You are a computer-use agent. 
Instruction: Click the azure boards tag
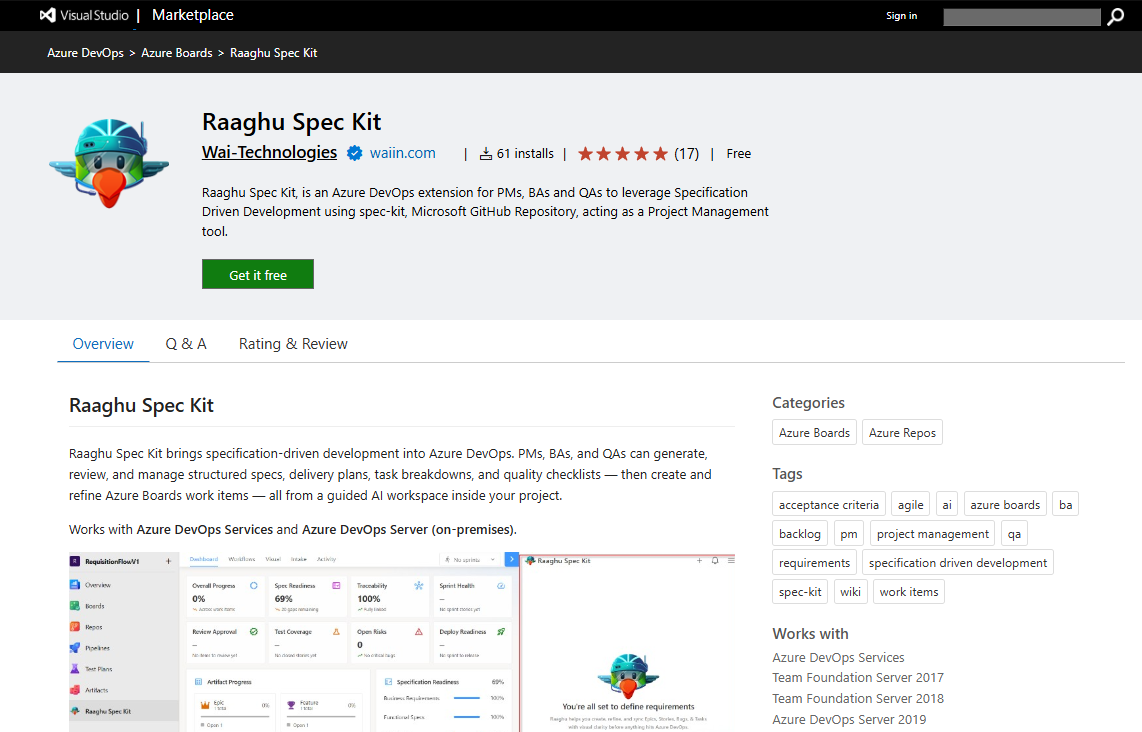tap(1005, 505)
